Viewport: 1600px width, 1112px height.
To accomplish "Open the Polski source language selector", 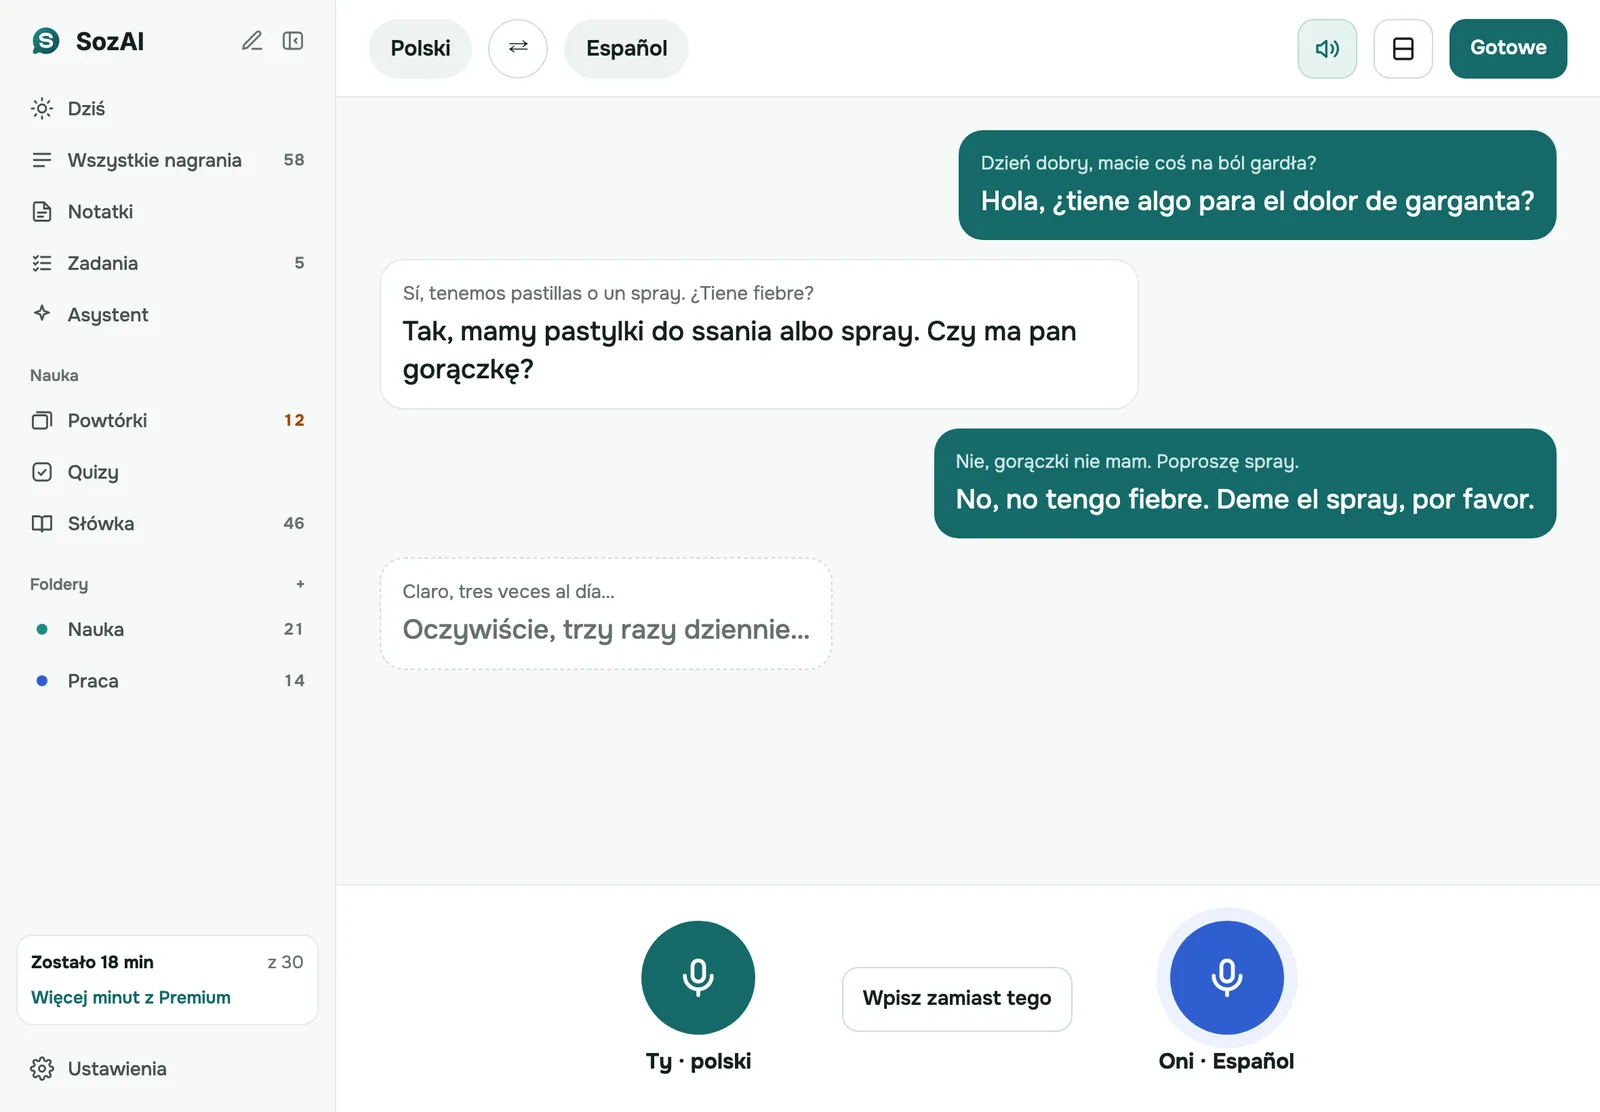I will tap(420, 48).
